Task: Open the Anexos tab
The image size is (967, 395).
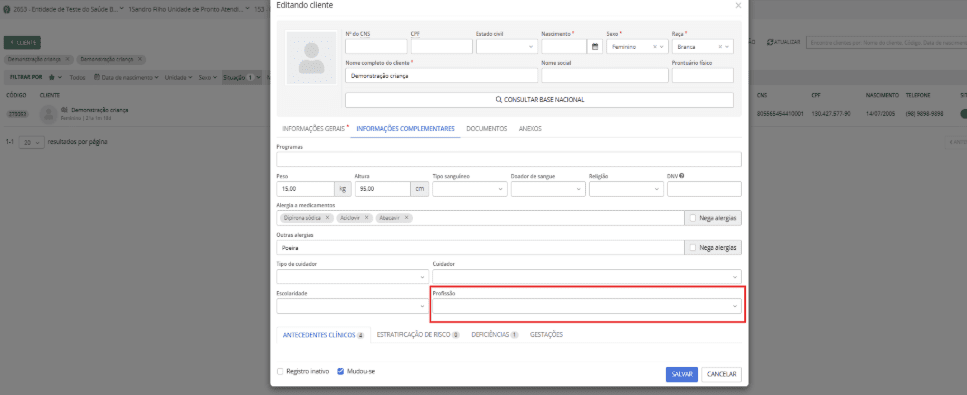Action: [530, 129]
